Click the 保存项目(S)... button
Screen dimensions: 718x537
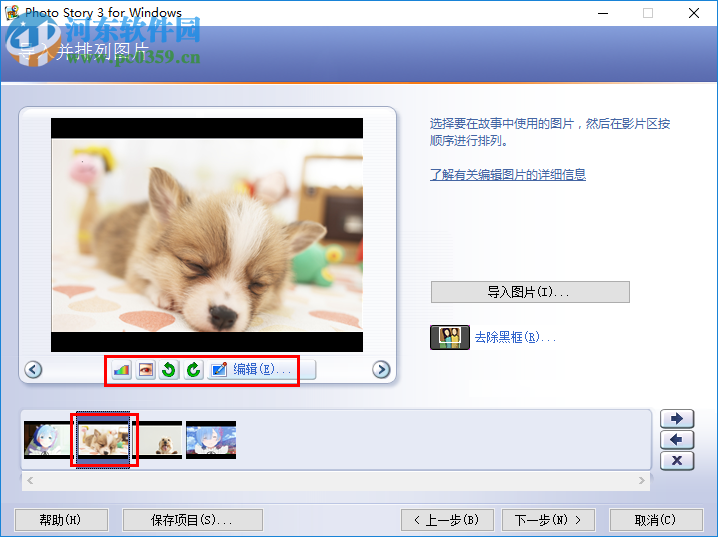click(193, 520)
